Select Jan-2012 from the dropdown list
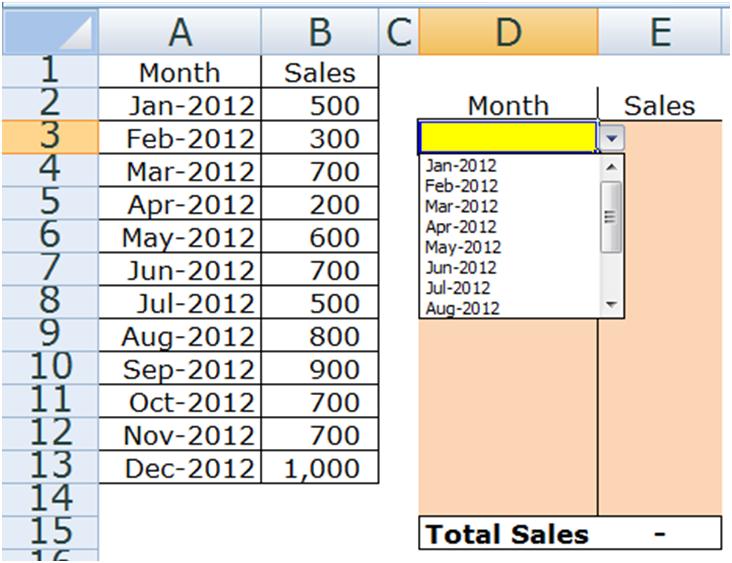The height and width of the screenshot is (563, 732). click(x=461, y=166)
